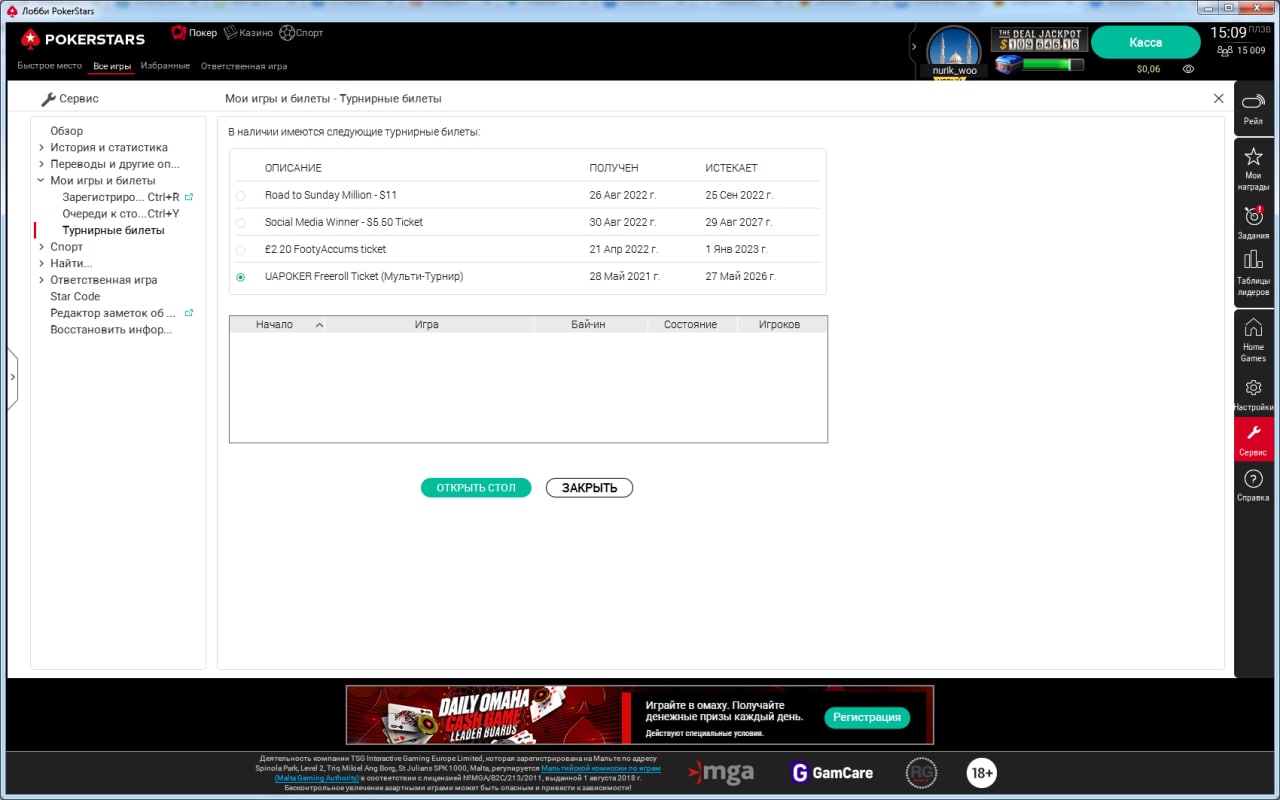The image size is (1280, 800).
Task: Open the Спорт section in the top bar
Action: 301,32
